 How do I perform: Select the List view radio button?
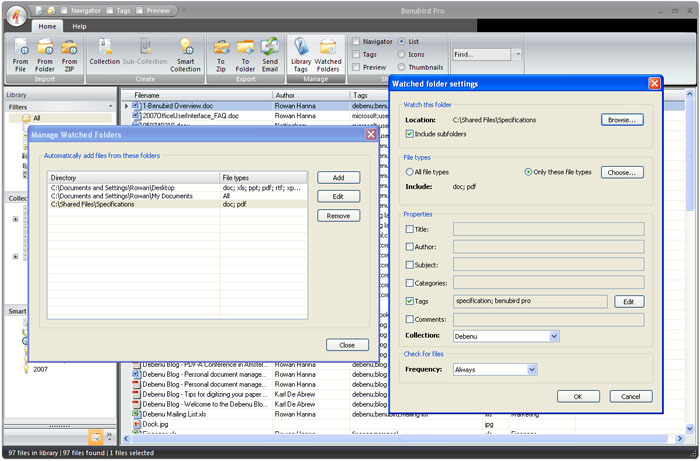pyautogui.click(x=401, y=42)
